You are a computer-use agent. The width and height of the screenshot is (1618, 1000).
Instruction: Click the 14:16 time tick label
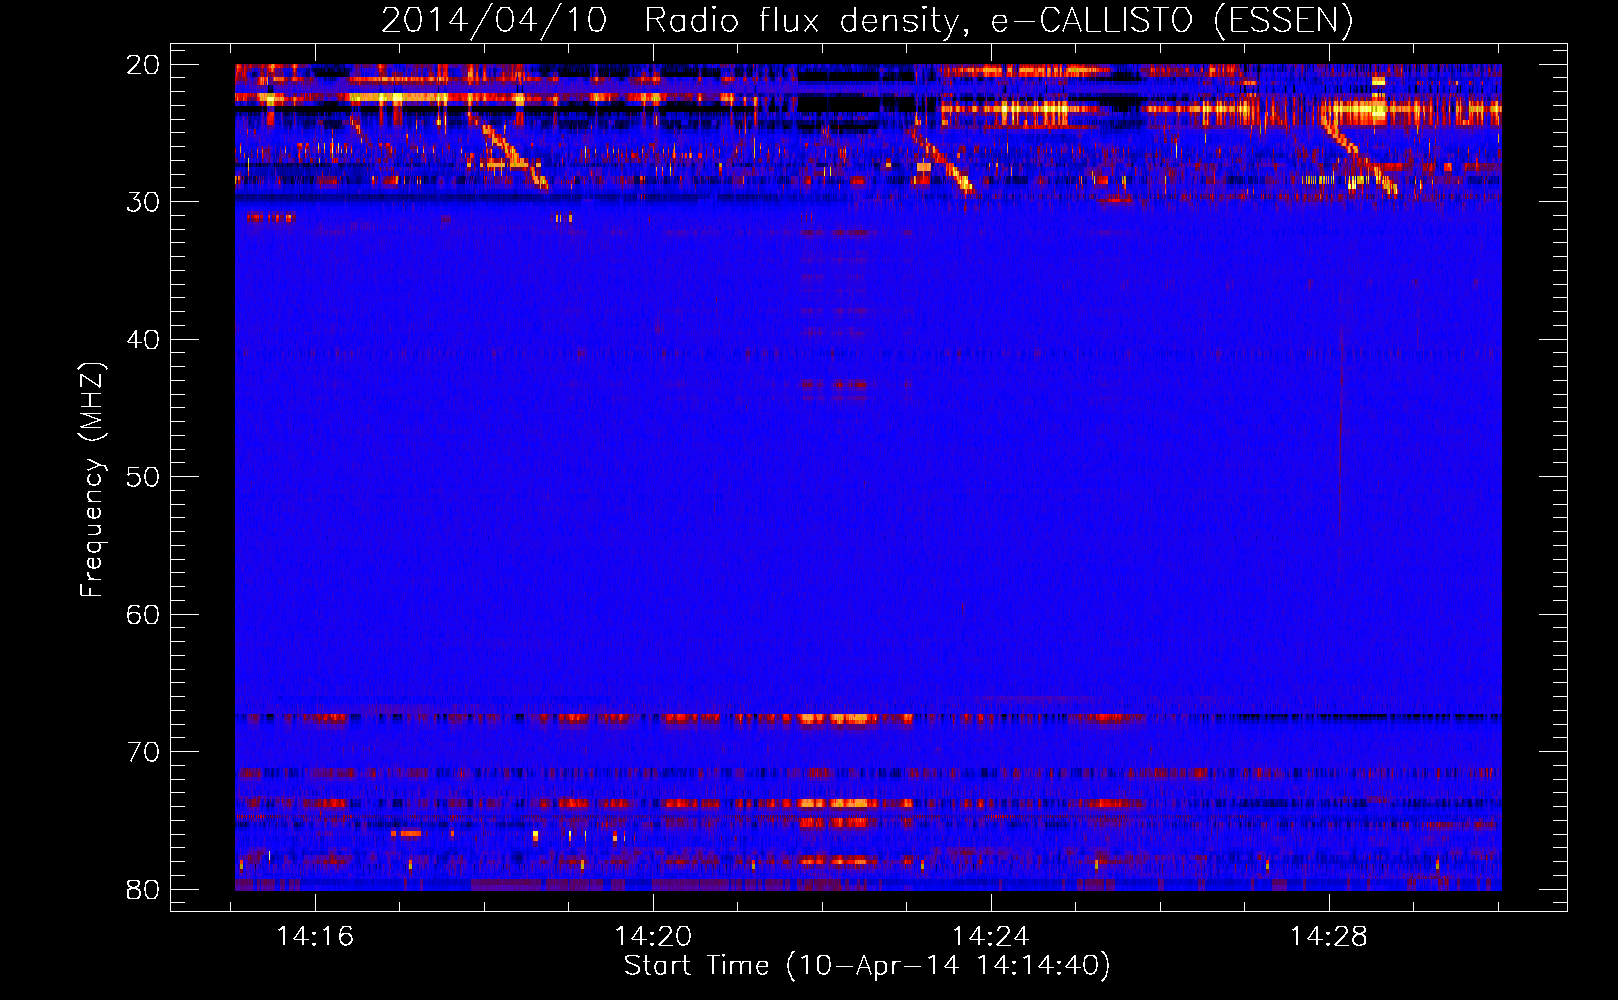(x=315, y=937)
